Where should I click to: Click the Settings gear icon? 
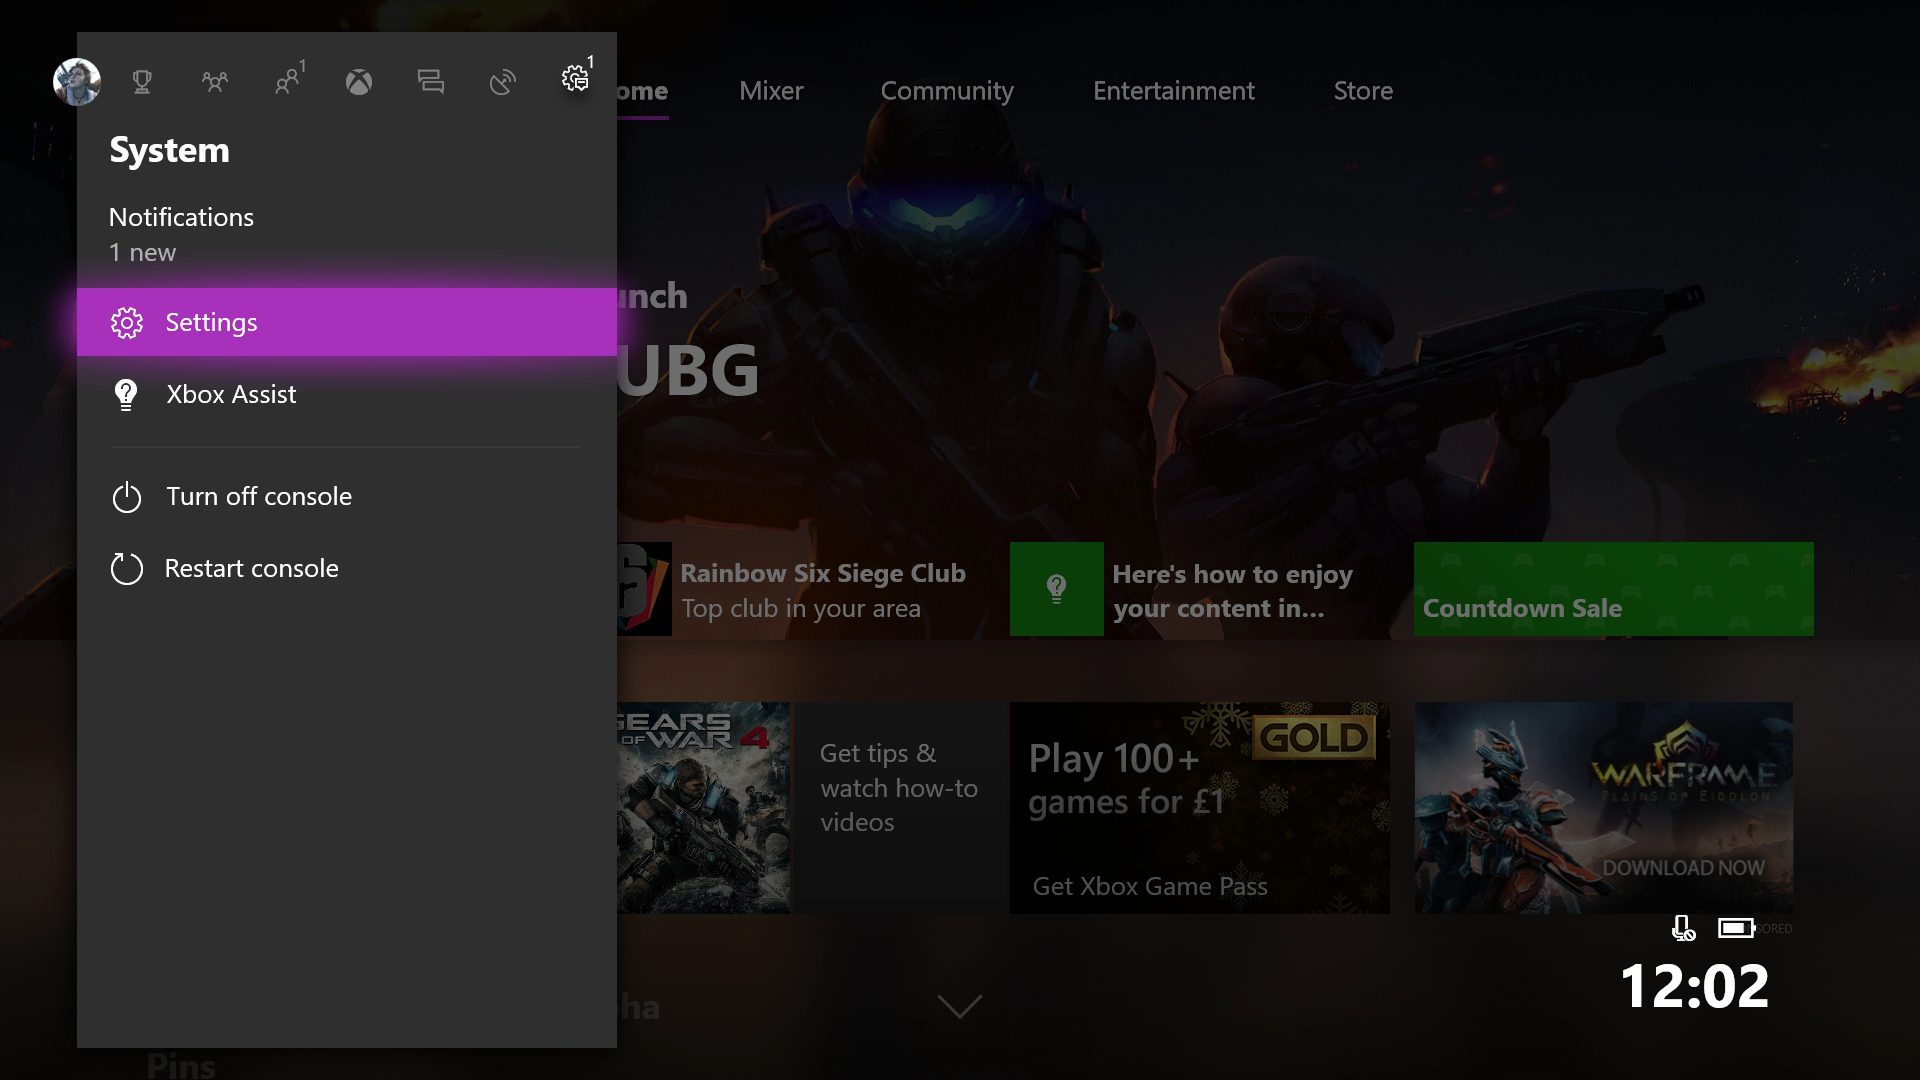574,78
